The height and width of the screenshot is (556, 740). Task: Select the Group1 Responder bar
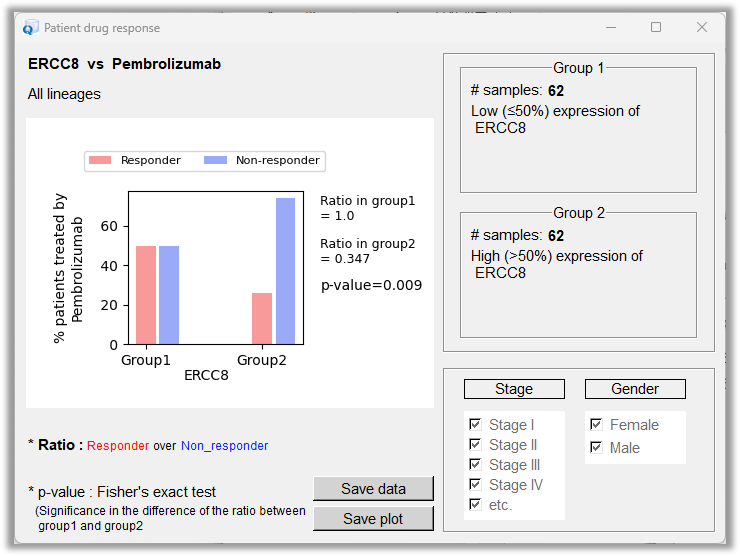[x=146, y=295]
